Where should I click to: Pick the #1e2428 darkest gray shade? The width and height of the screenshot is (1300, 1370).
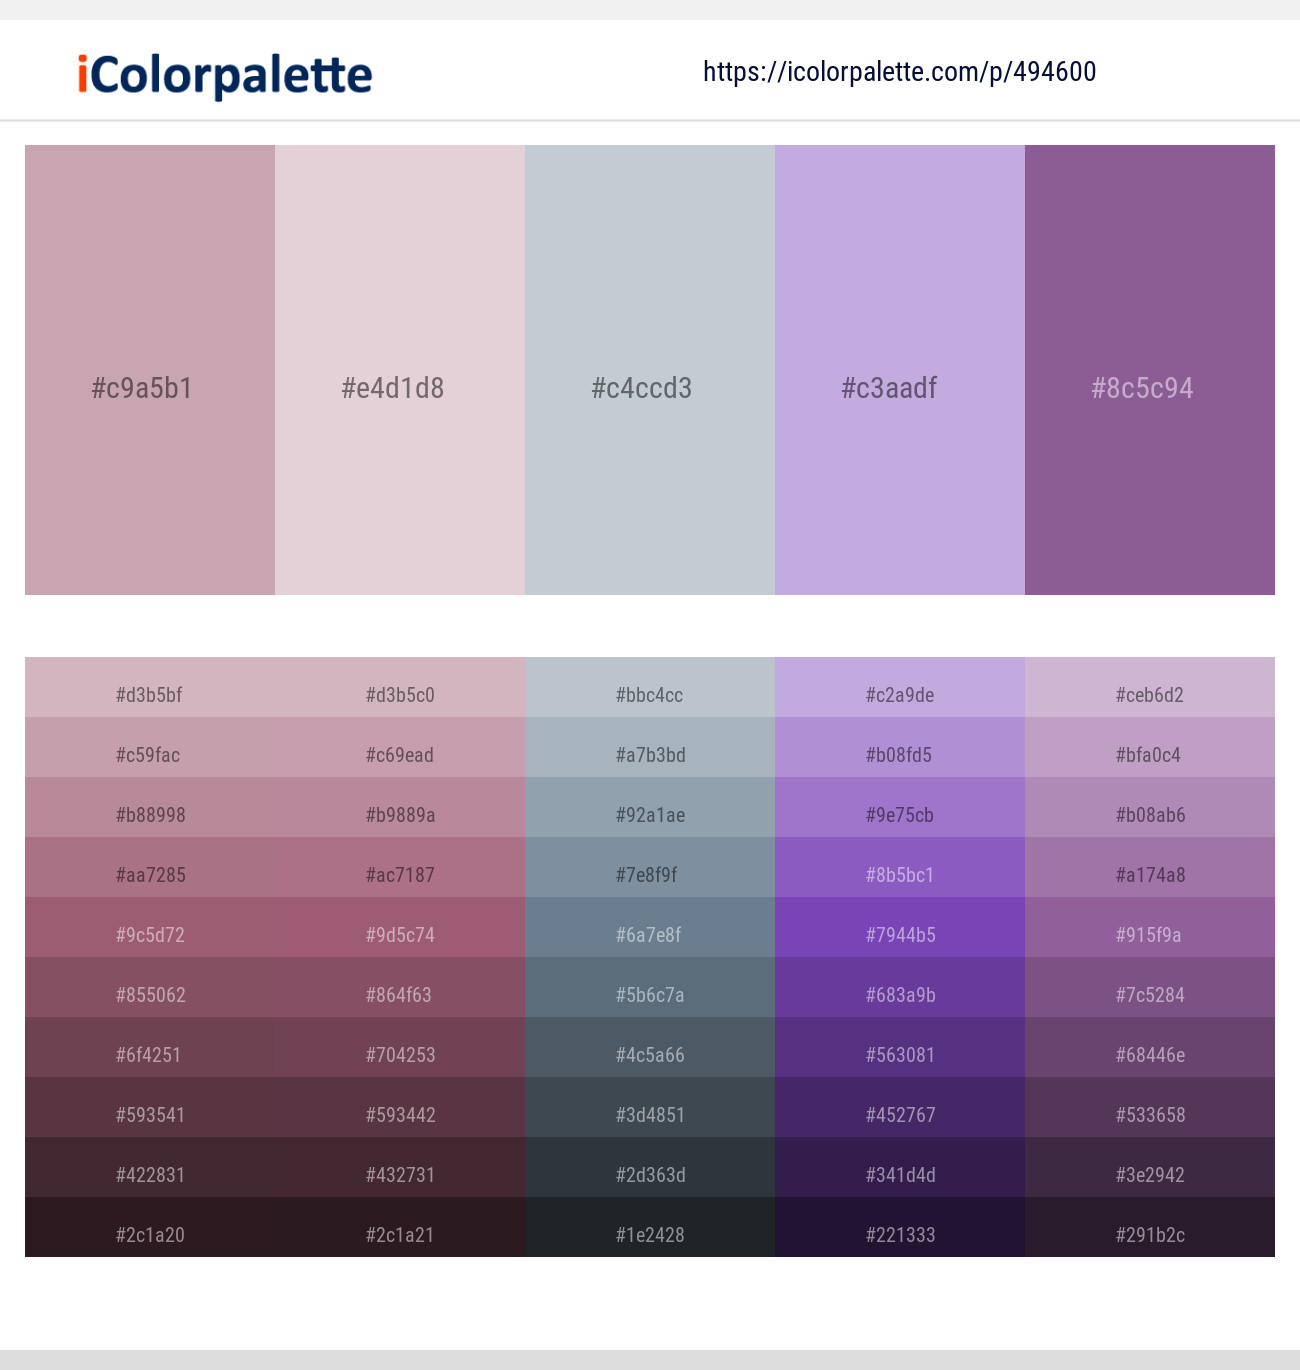click(x=650, y=1227)
